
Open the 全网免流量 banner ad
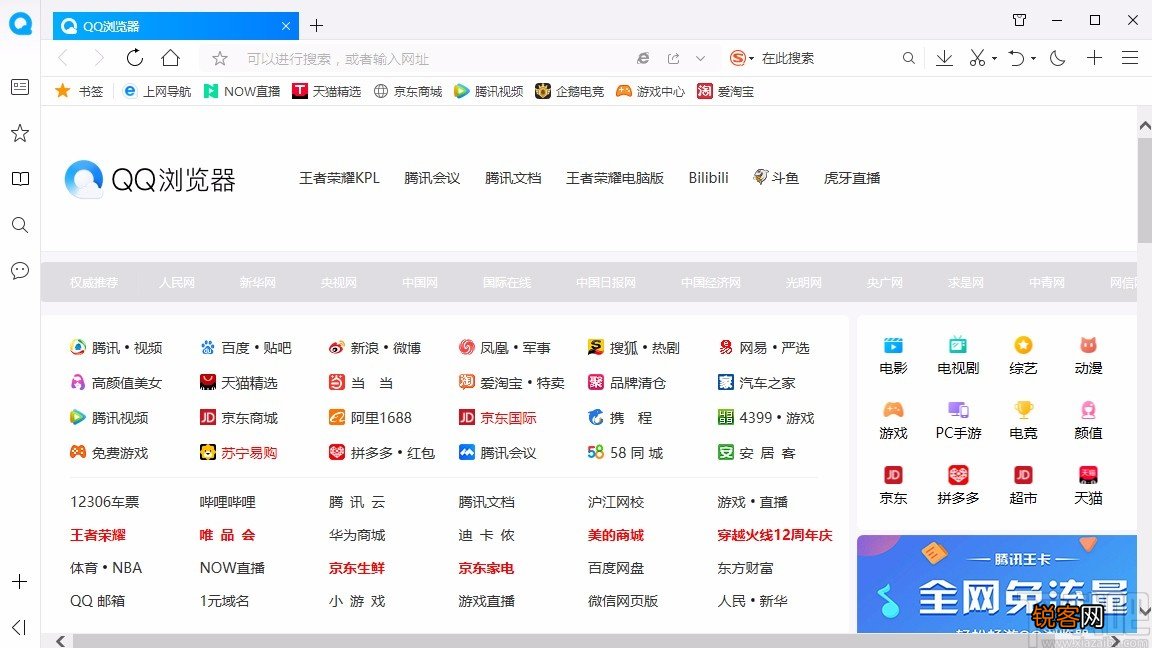tap(997, 583)
